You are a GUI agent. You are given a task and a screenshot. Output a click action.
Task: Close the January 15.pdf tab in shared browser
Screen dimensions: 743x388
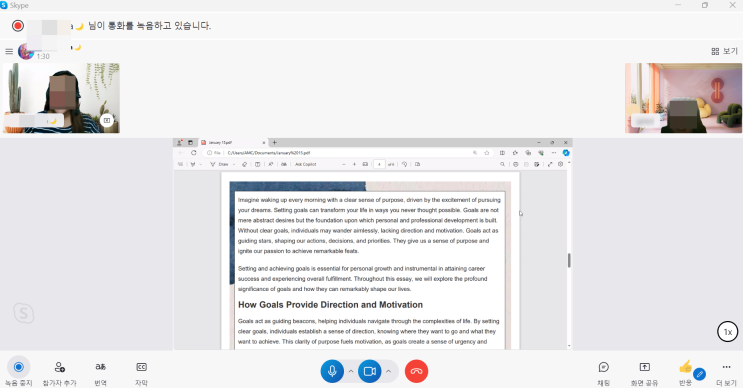(264, 143)
